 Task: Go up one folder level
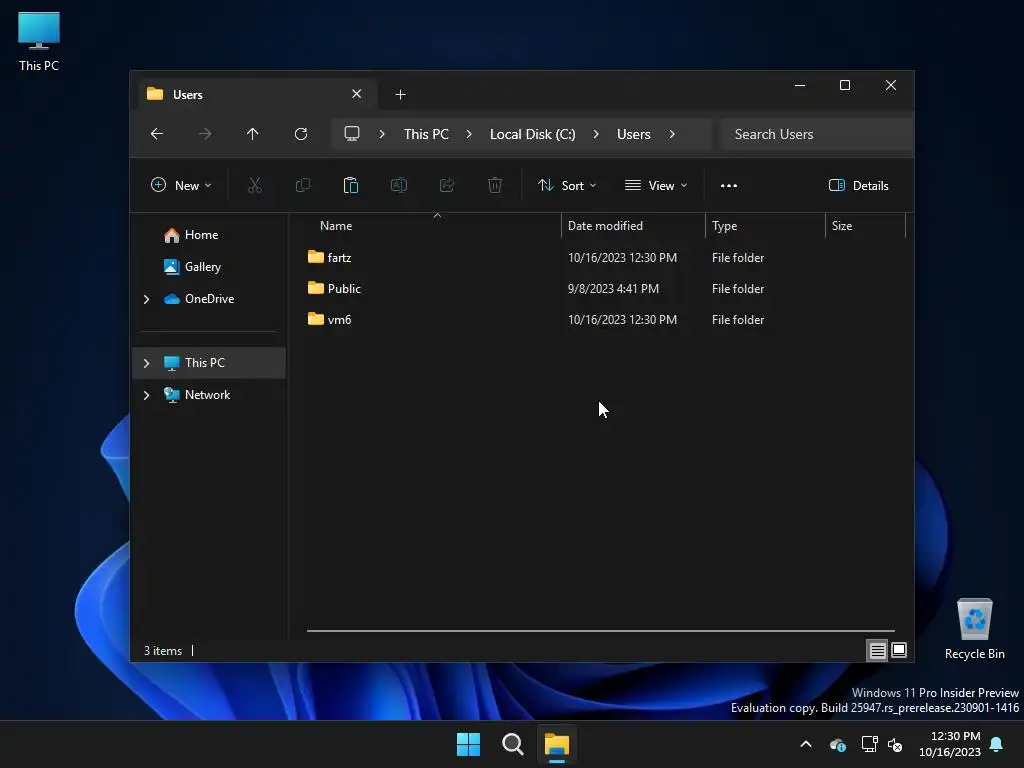pos(253,134)
